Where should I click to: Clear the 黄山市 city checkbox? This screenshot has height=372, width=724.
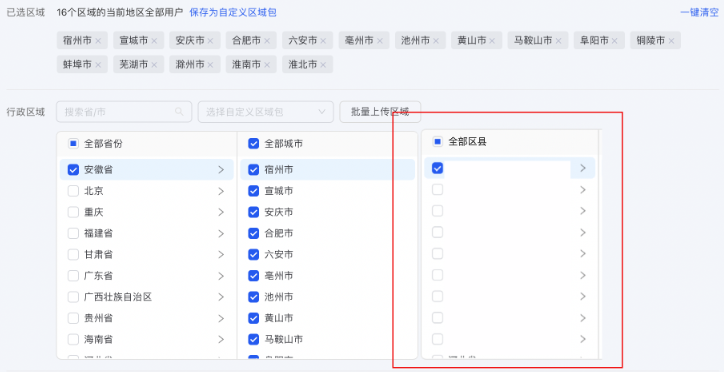(253, 318)
